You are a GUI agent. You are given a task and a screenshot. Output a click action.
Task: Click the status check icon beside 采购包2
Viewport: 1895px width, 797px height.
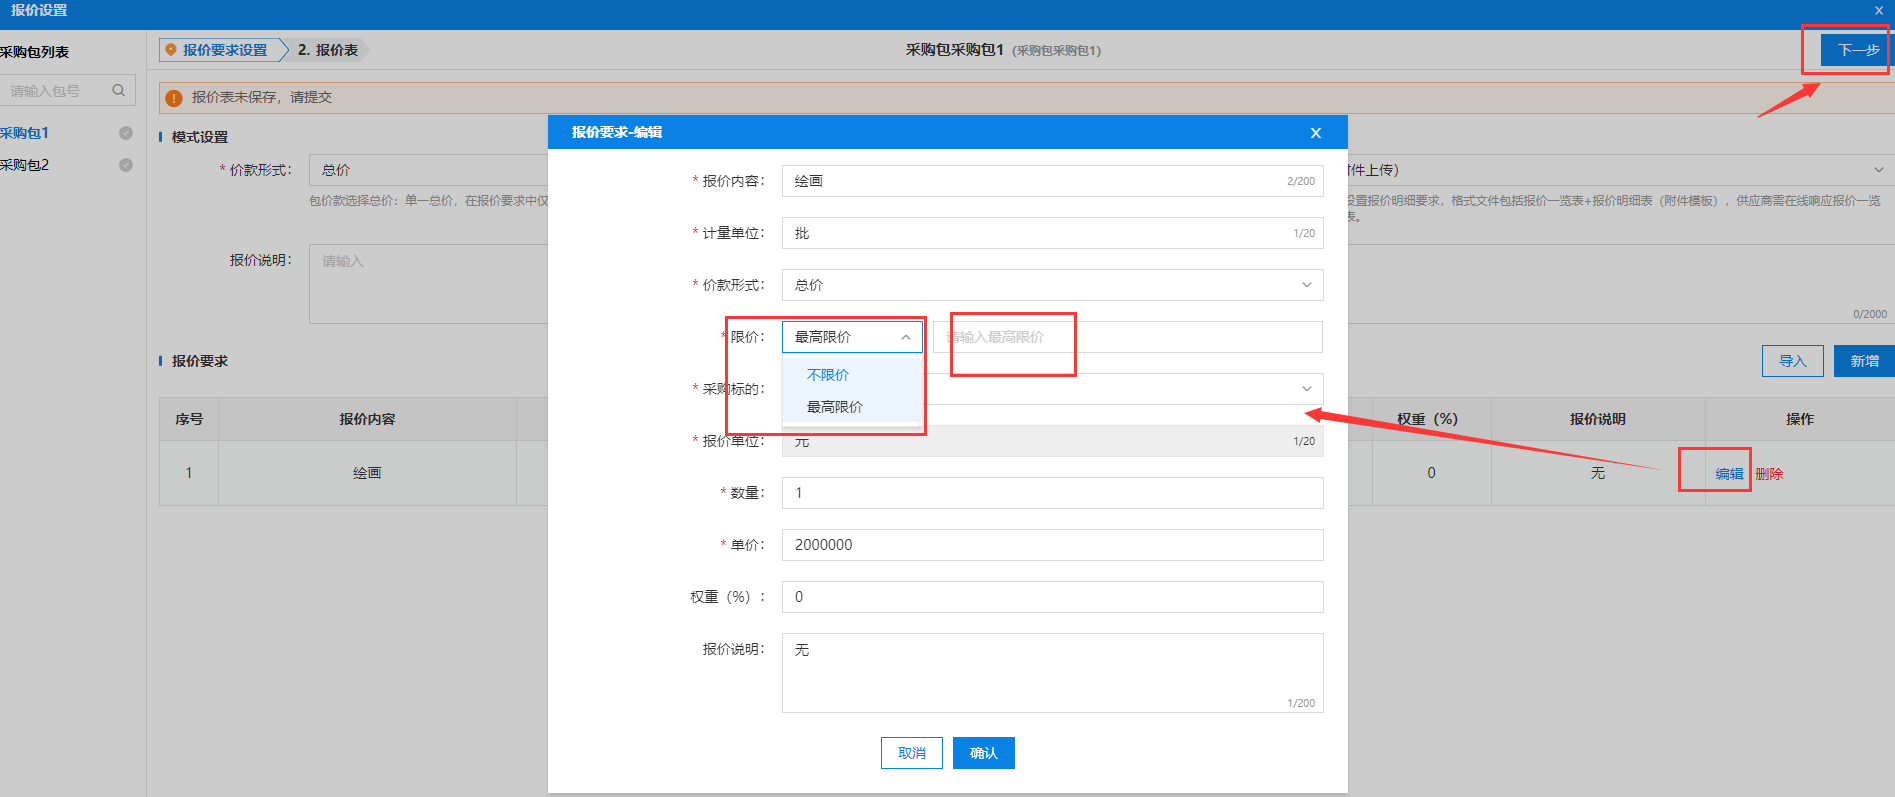pyautogui.click(x=126, y=165)
